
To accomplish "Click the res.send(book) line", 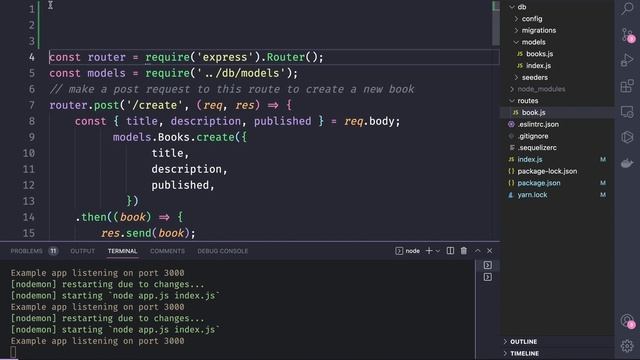I will 149,233.
